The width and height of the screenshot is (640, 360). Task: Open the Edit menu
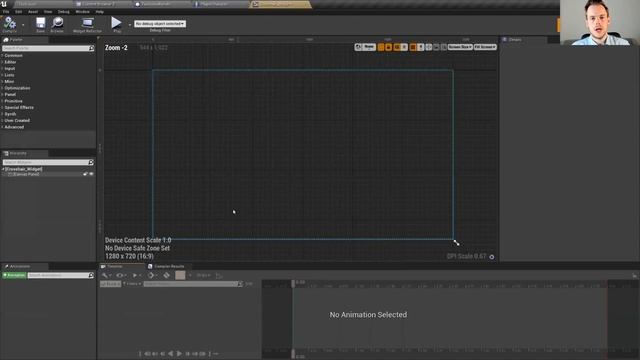coord(19,11)
